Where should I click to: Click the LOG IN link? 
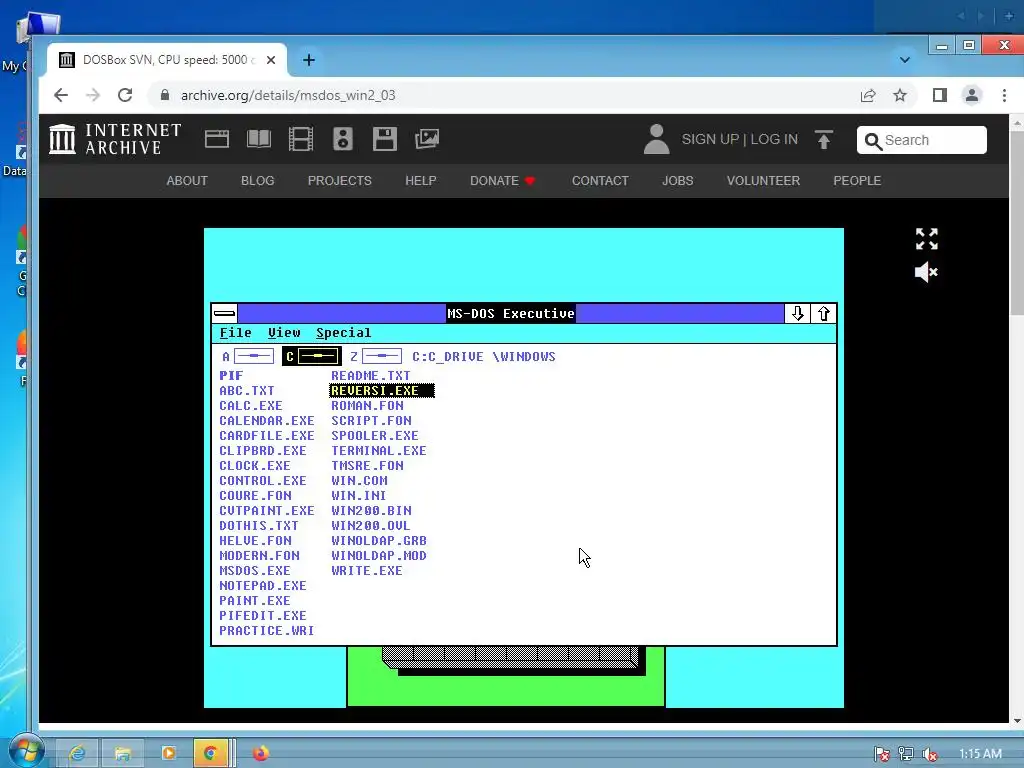pyautogui.click(x=774, y=139)
